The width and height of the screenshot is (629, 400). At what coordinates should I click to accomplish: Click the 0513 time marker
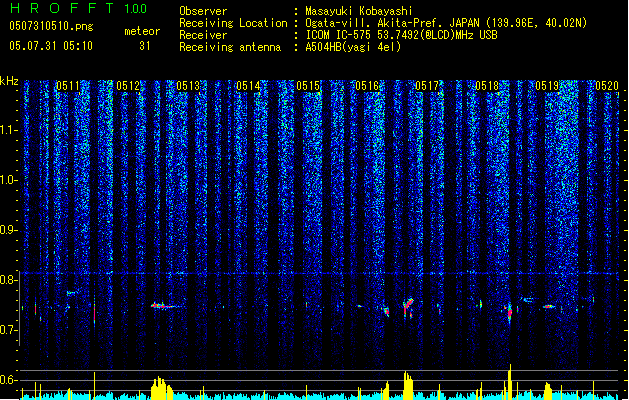pos(188,86)
